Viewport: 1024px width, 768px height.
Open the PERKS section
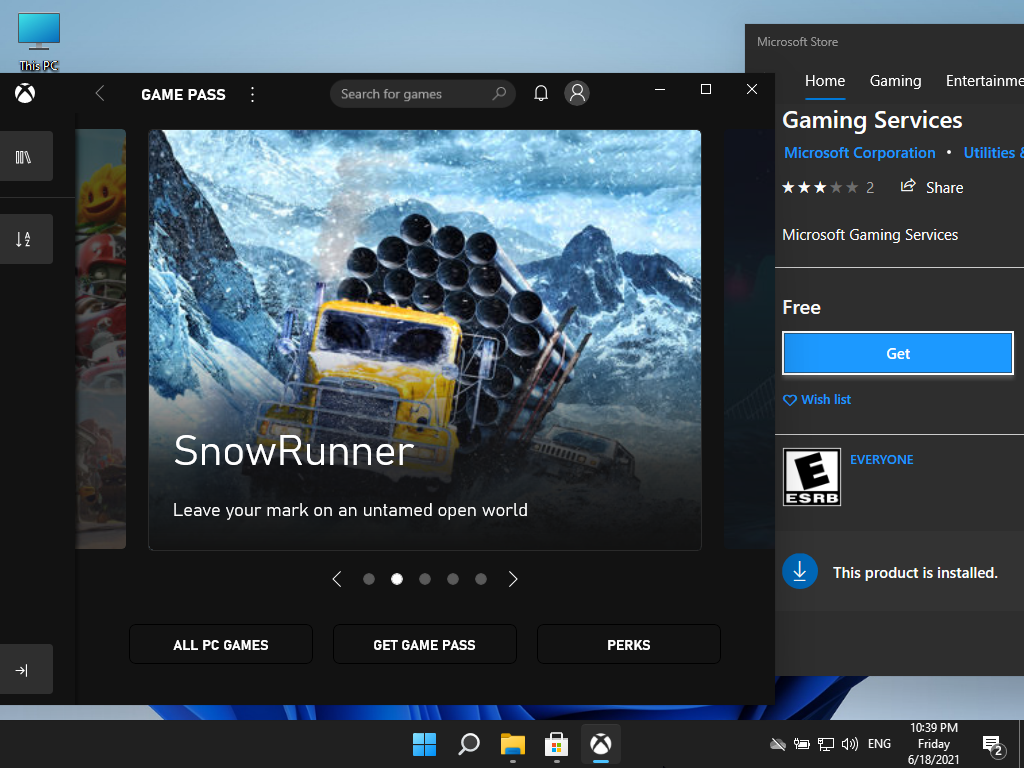pos(629,645)
